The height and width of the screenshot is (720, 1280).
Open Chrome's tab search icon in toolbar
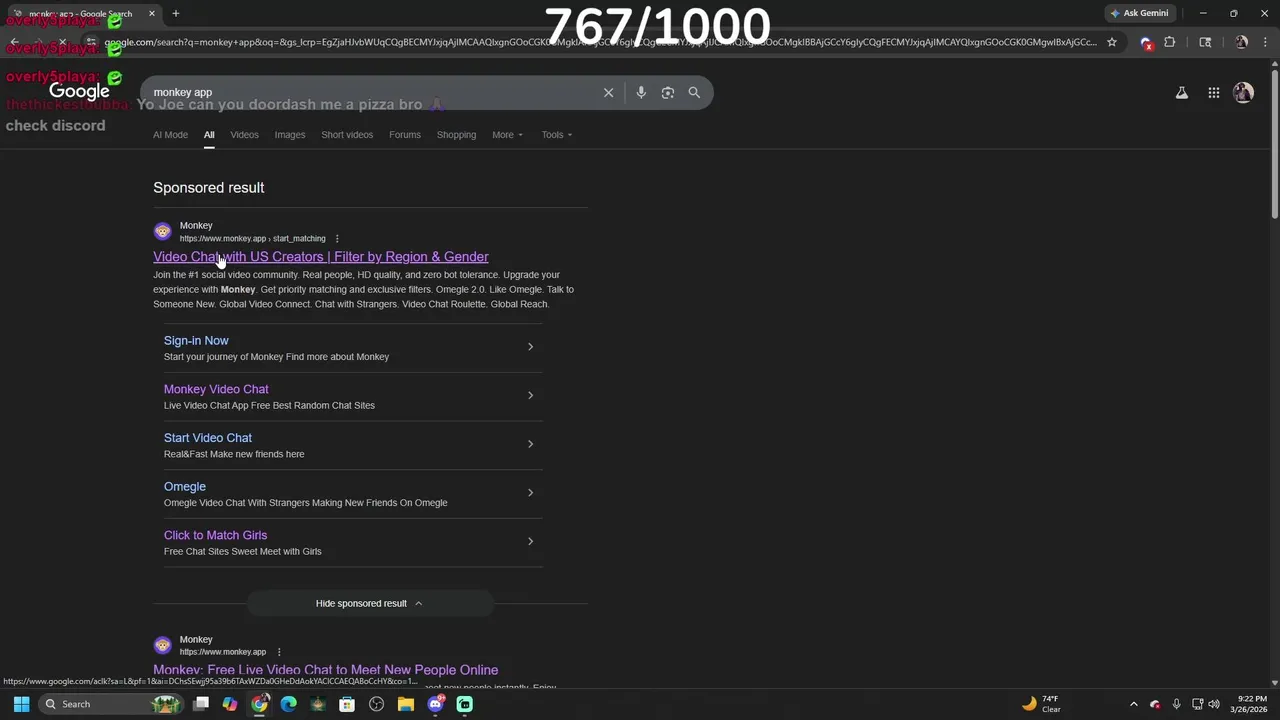(x=1205, y=42)
